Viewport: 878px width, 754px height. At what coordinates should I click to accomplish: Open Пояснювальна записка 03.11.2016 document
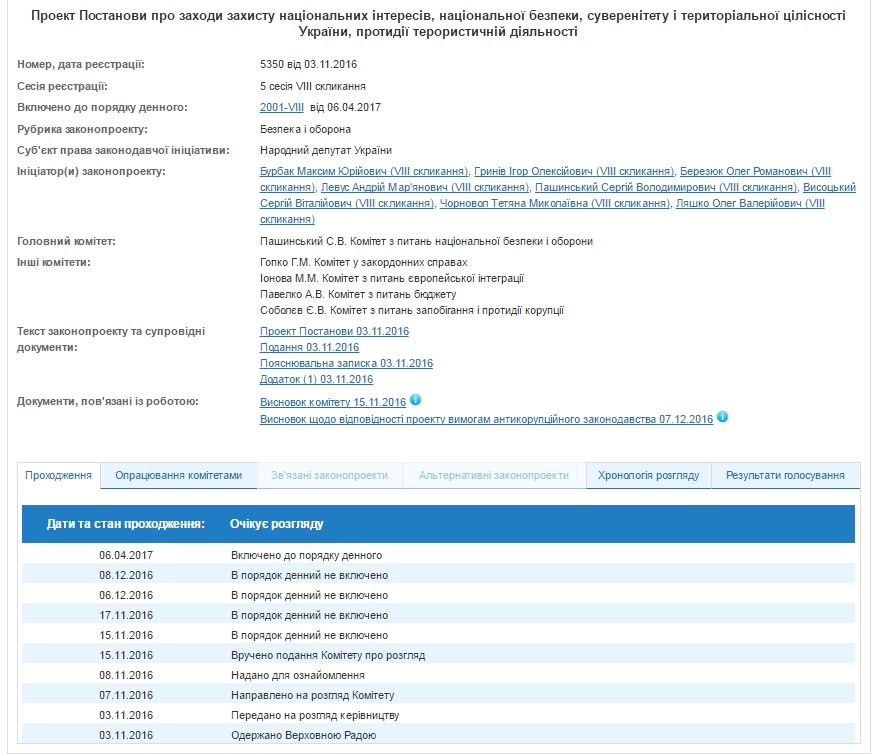[346, 364]
